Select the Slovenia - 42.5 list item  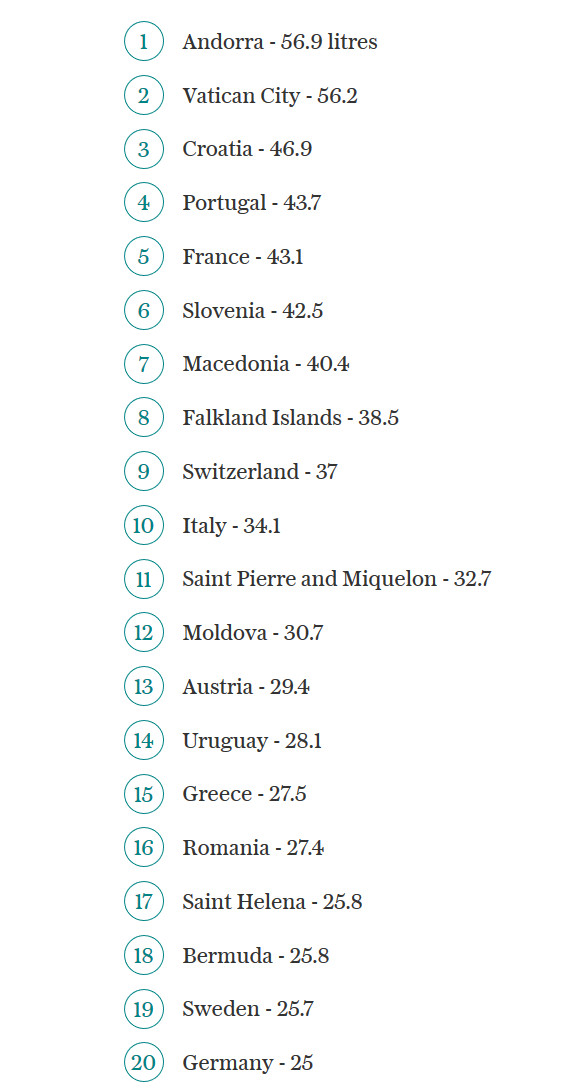pyautogui.click(x=252, y=310)
